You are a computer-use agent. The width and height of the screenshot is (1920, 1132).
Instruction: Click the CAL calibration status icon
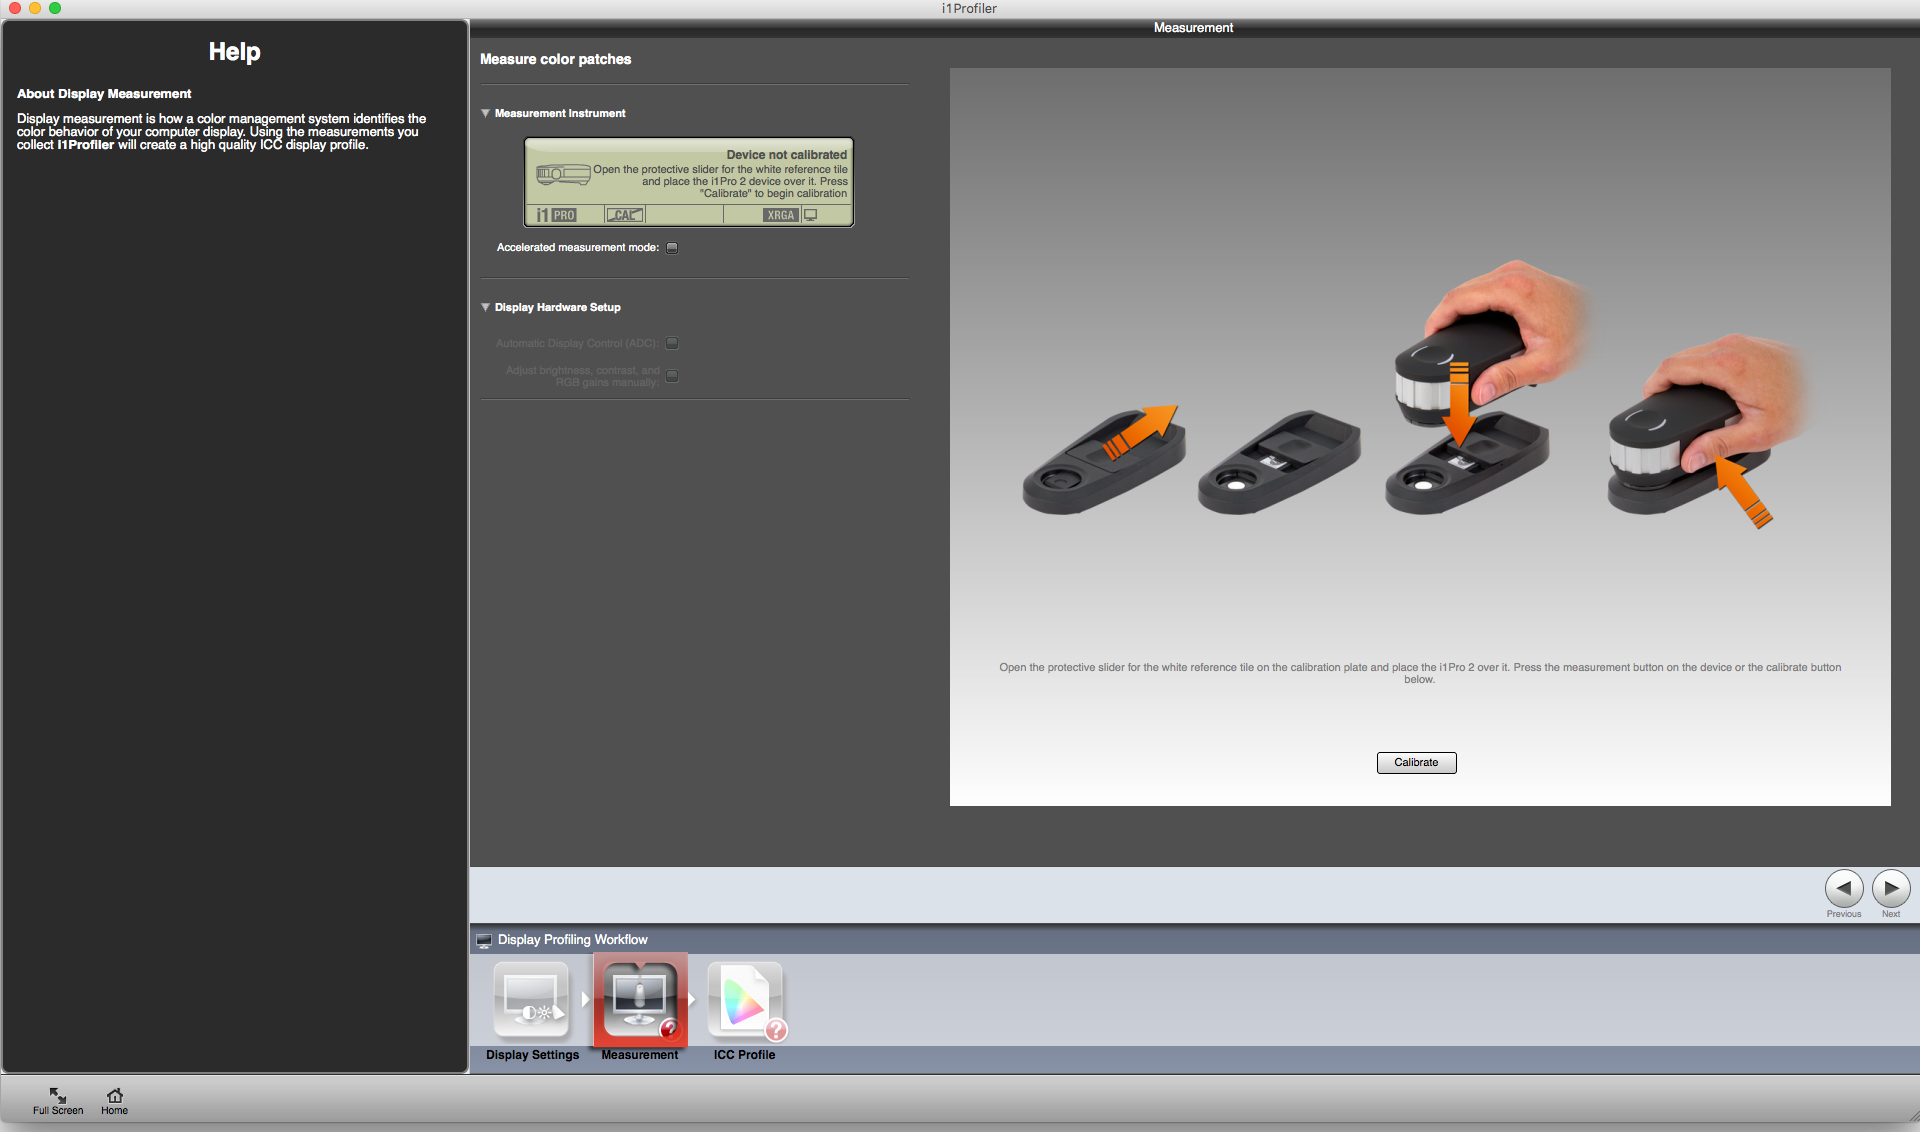[x=625, y=215]
